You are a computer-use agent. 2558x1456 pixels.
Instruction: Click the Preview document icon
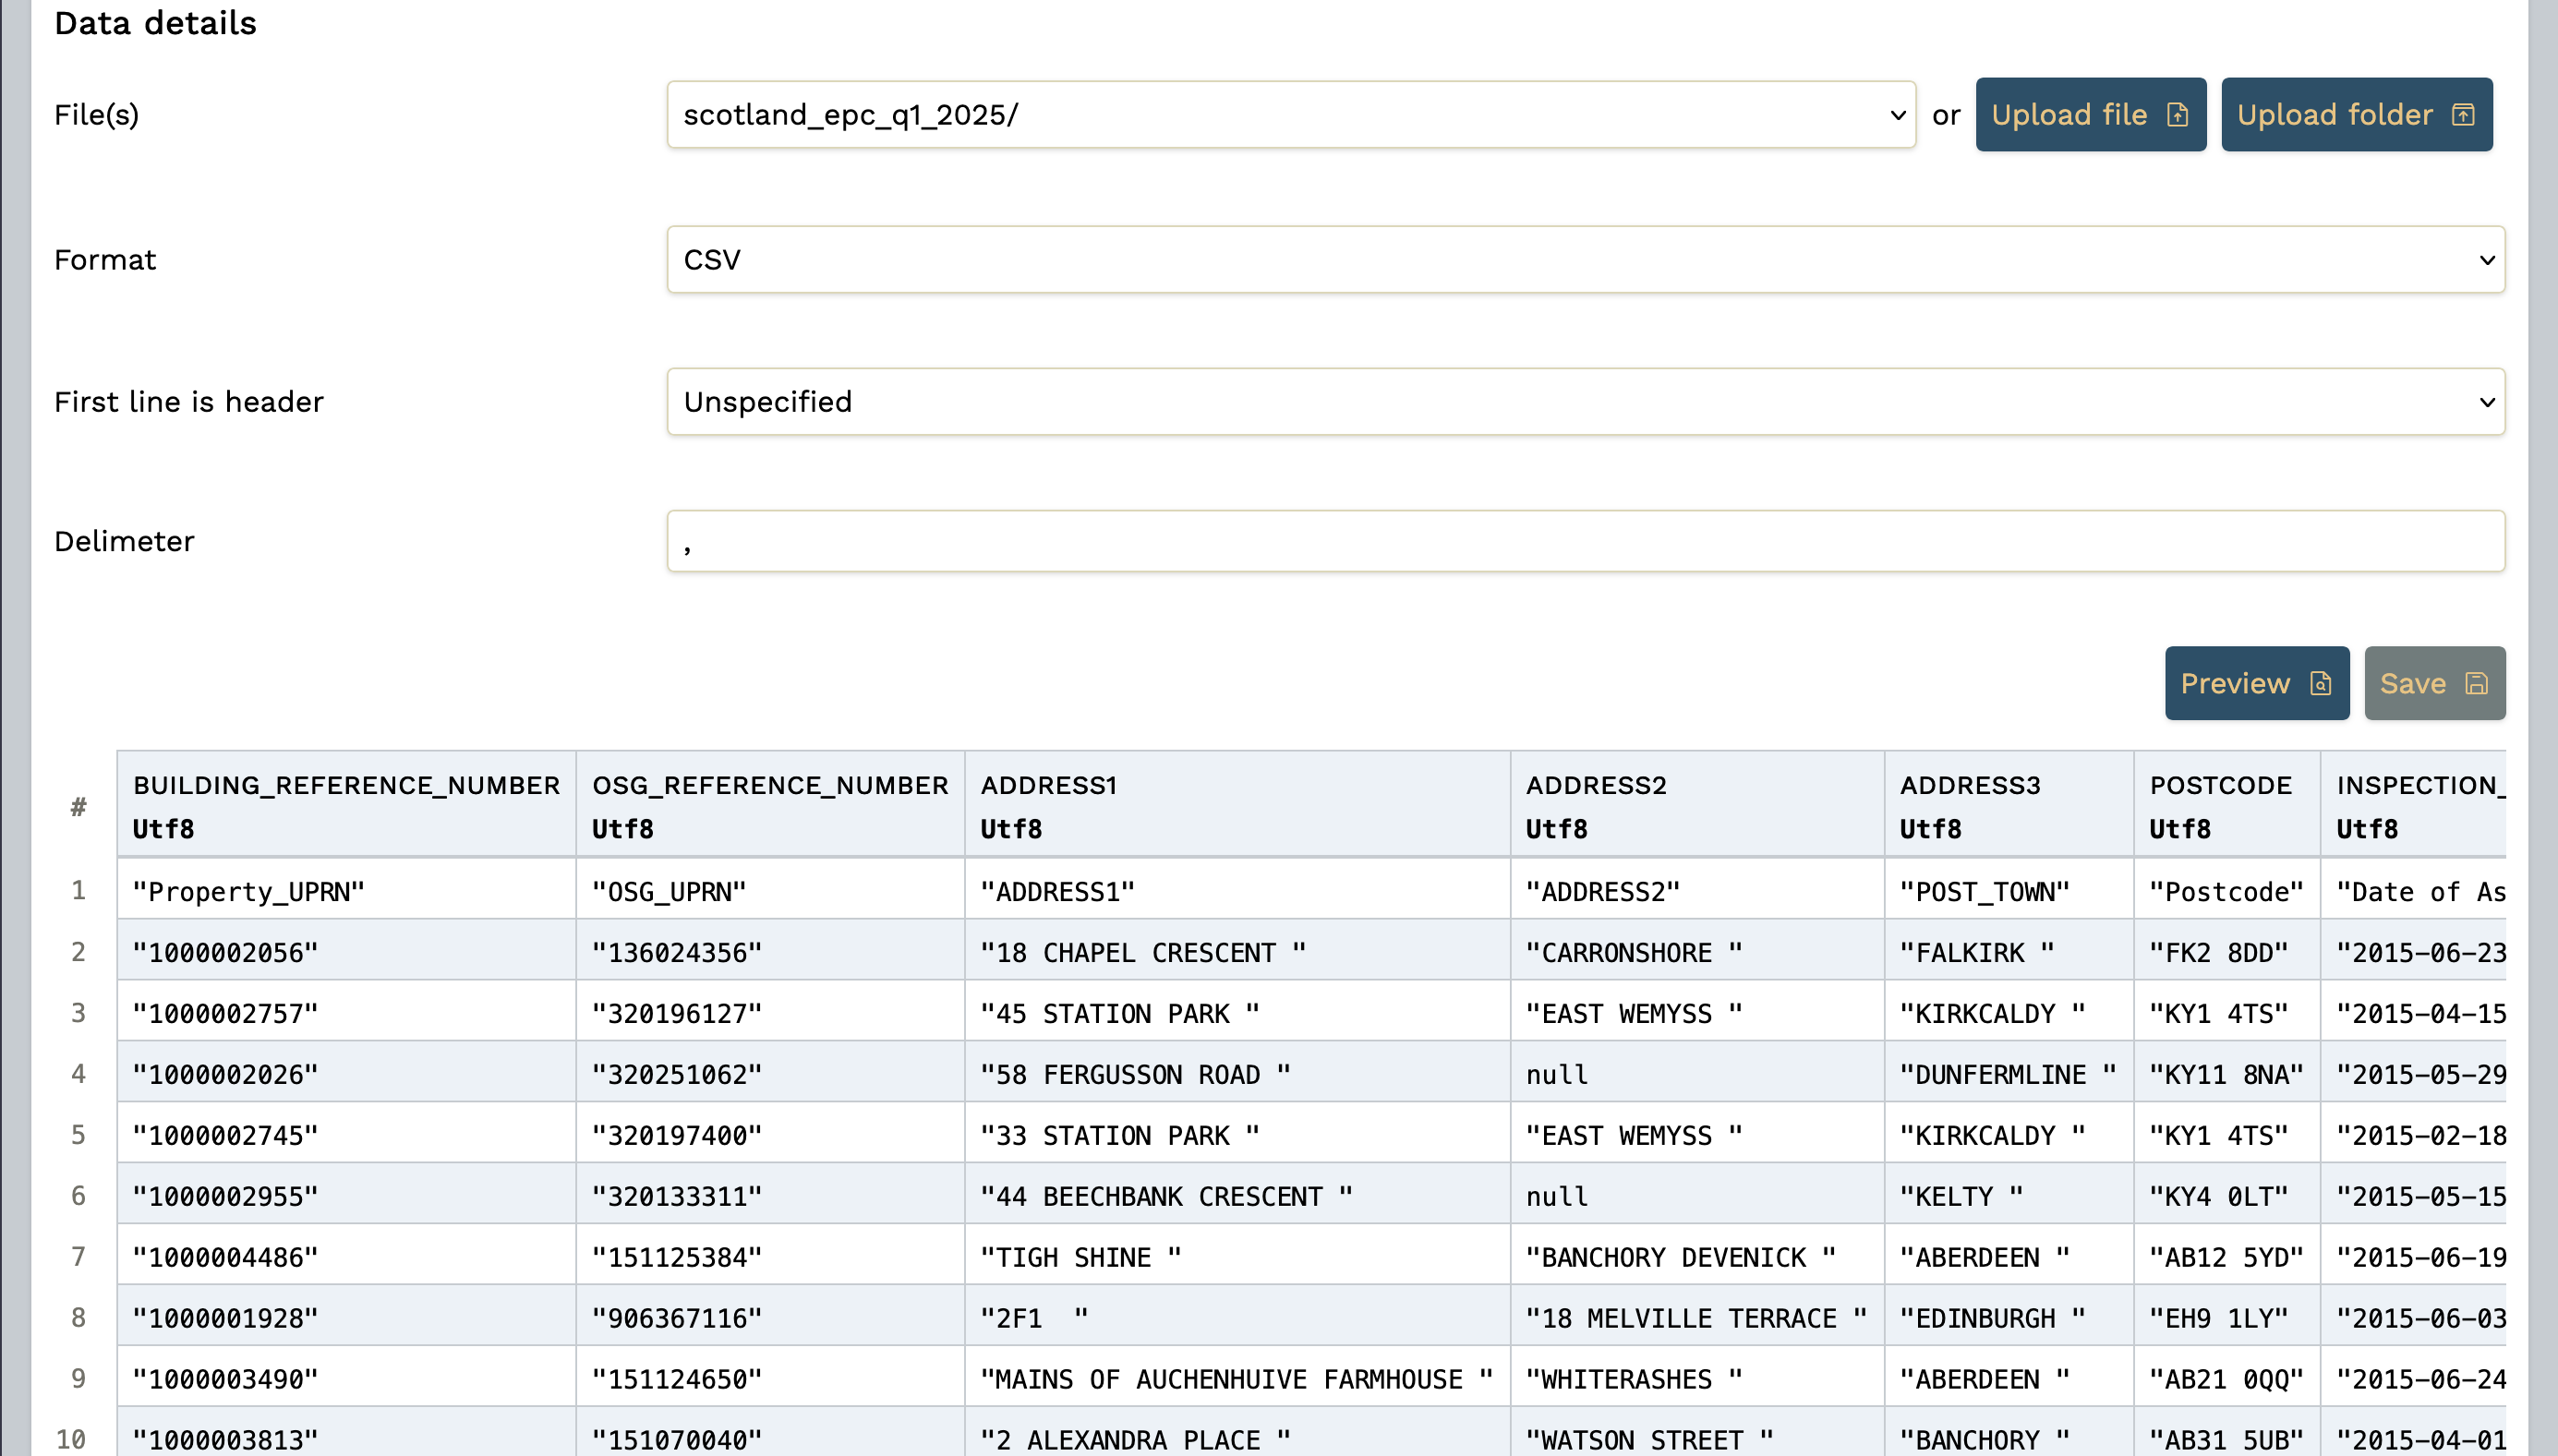tap(2320, 683)
